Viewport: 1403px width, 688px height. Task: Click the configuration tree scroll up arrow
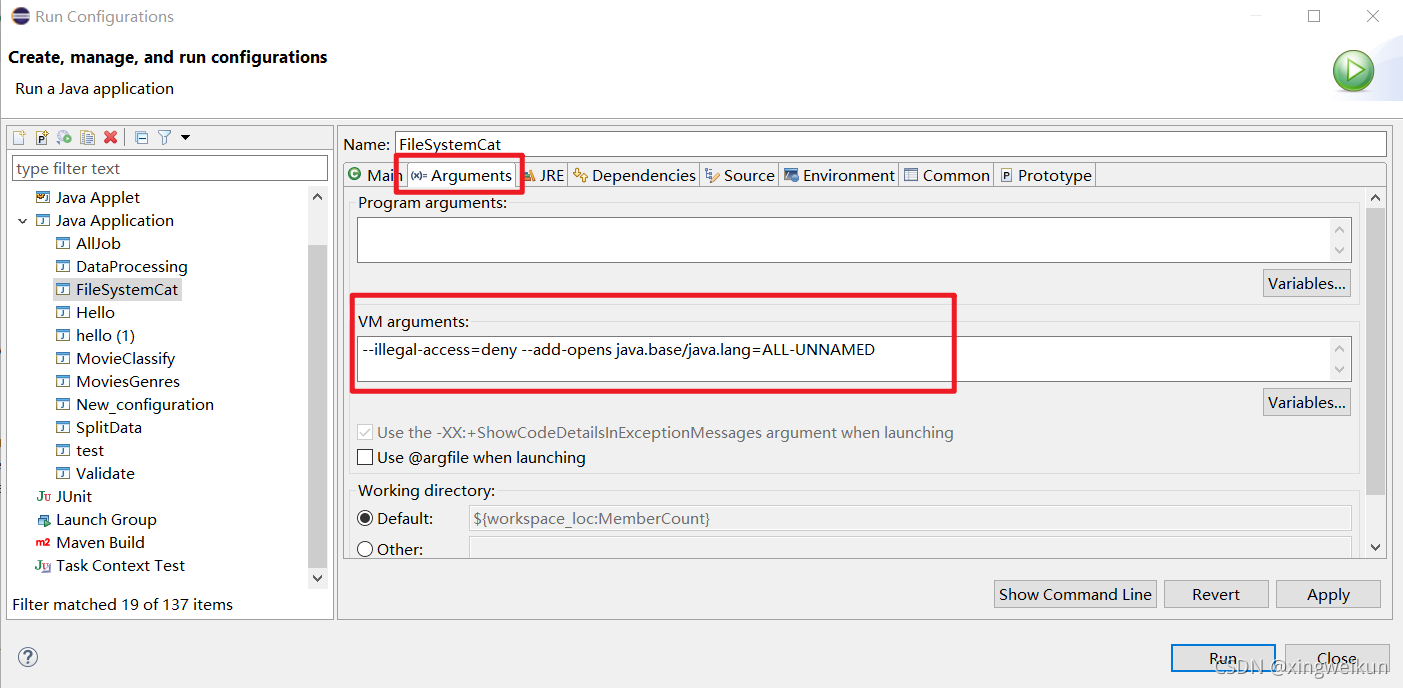(x=318, y=197)
